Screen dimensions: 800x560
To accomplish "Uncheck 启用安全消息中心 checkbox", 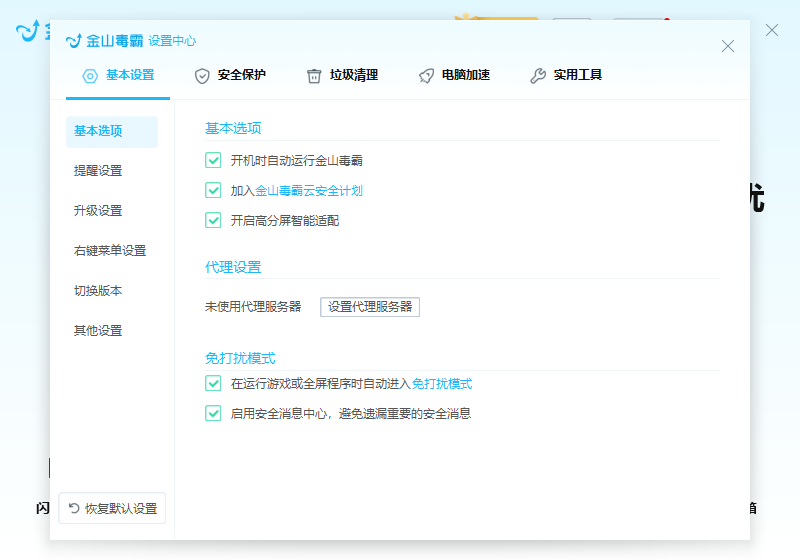I will (213, 413).
